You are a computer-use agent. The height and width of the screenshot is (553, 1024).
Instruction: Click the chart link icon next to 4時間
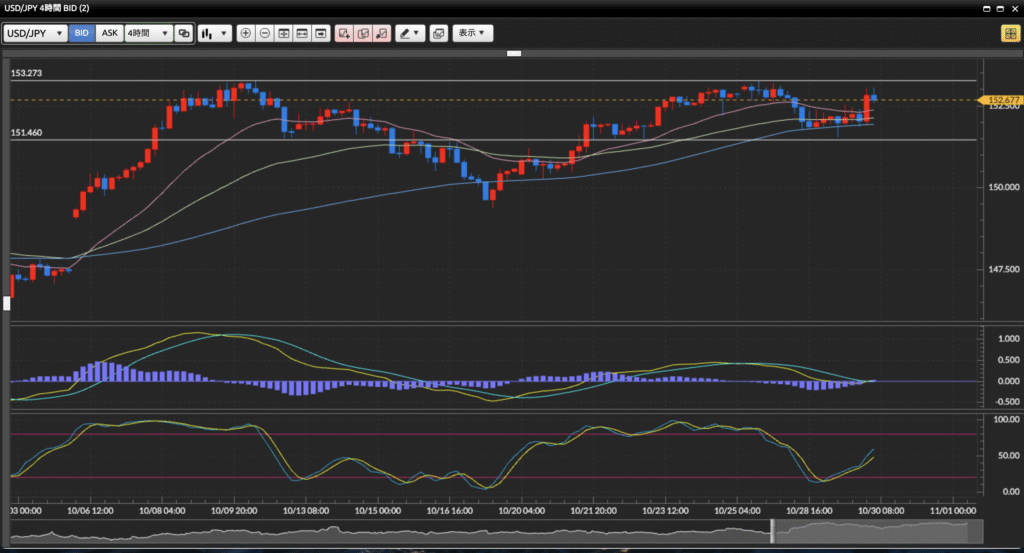point(183,33)
